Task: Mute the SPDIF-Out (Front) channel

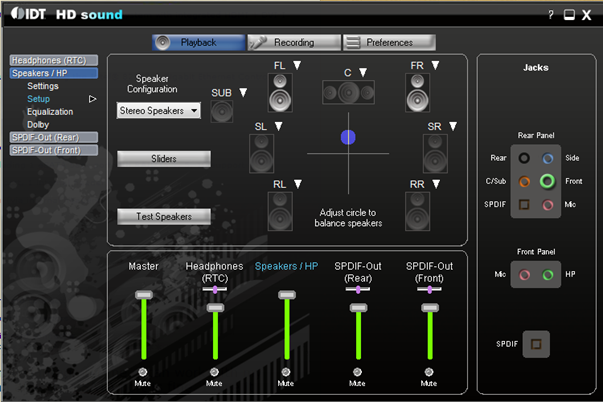Action: [429, 372]
